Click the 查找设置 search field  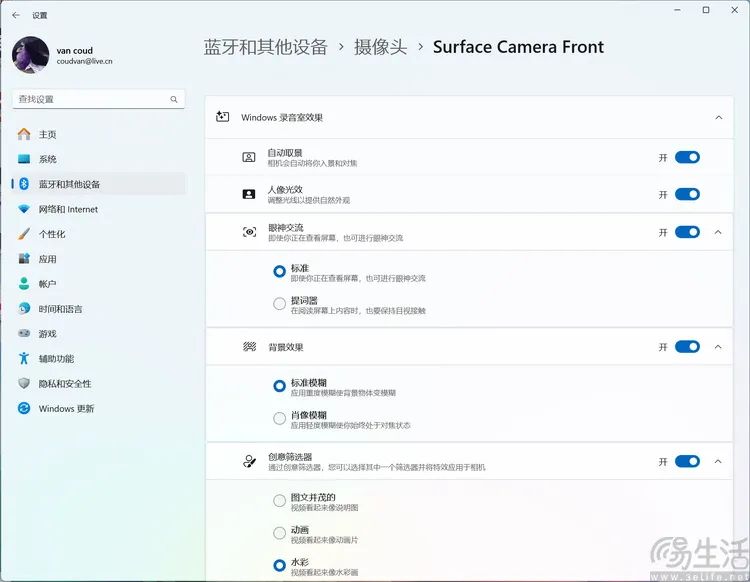[x=90, y=99]
